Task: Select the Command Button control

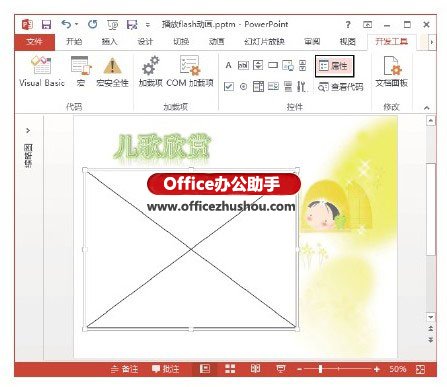Action: point(273,65)
